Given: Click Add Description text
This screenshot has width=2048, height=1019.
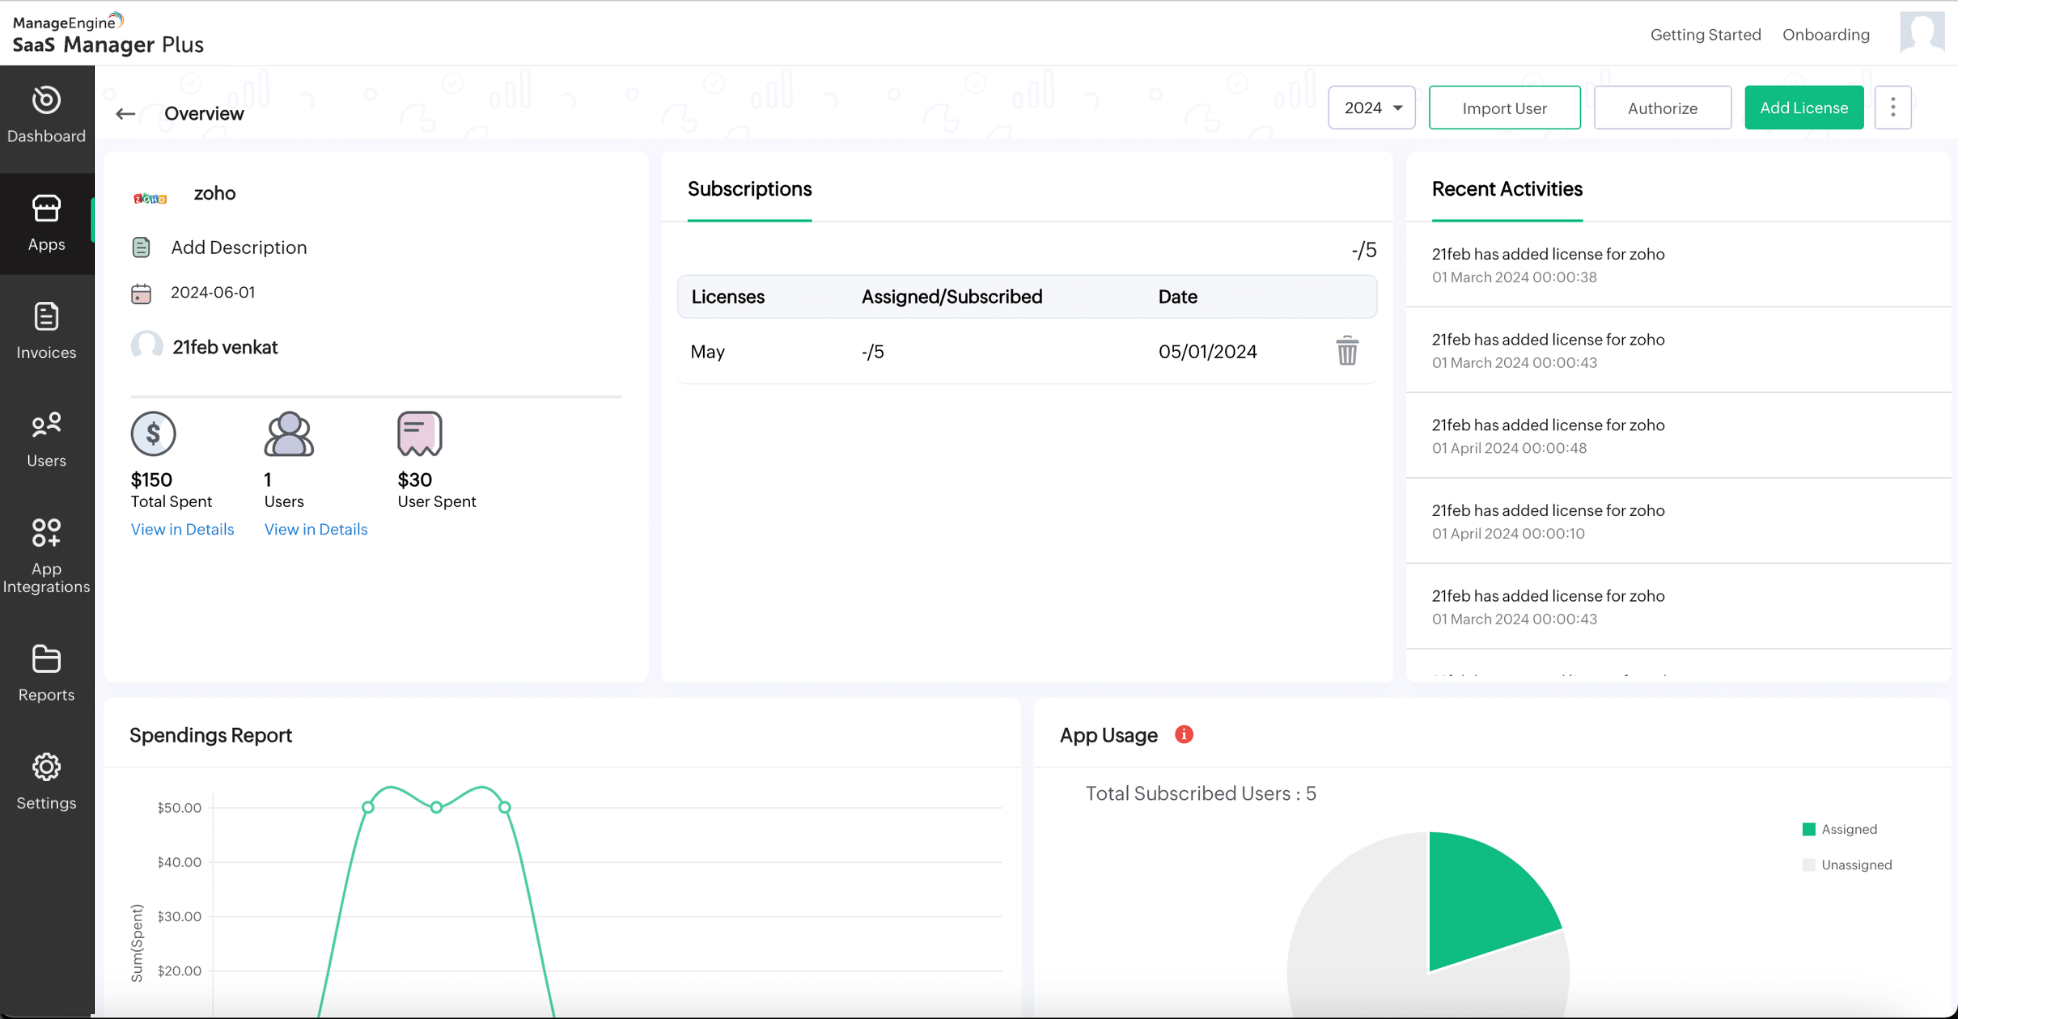Looking at the screenshot, I should tap(239, 247).
